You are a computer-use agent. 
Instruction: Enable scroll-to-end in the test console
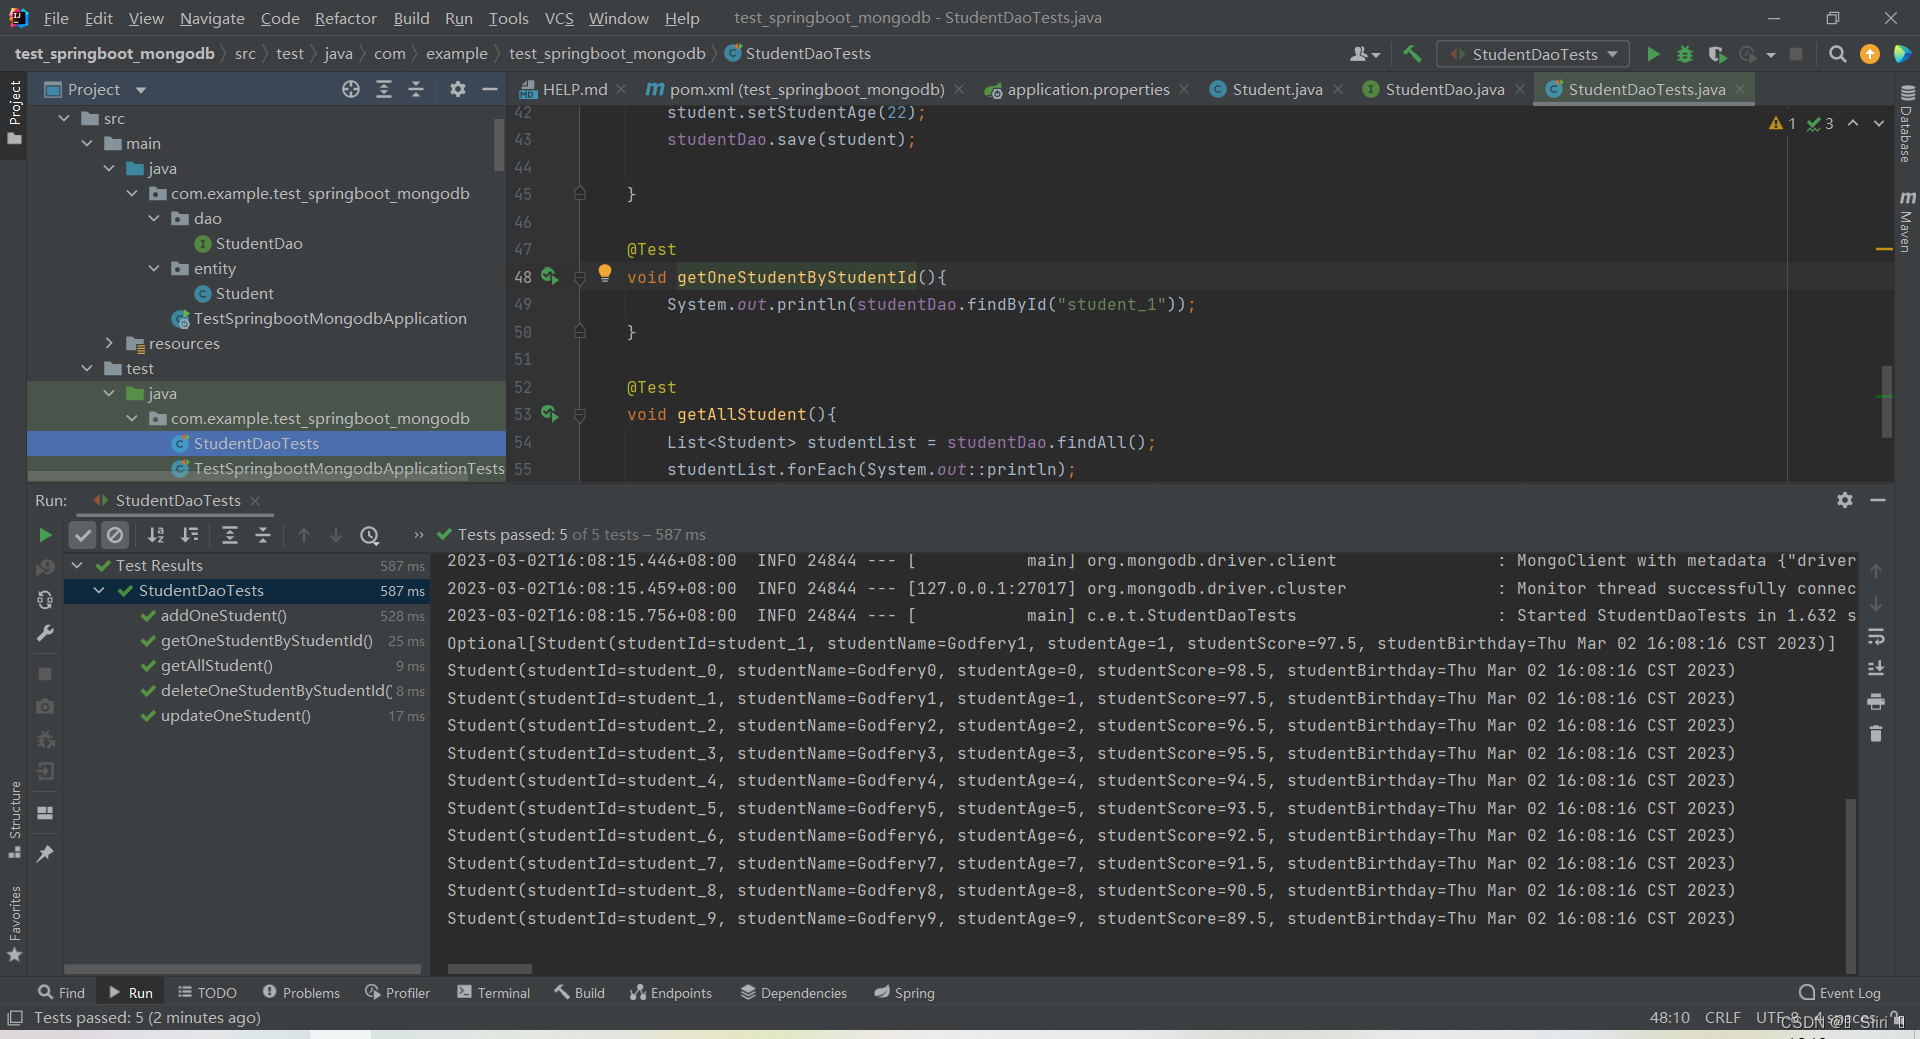point(1877,667)
